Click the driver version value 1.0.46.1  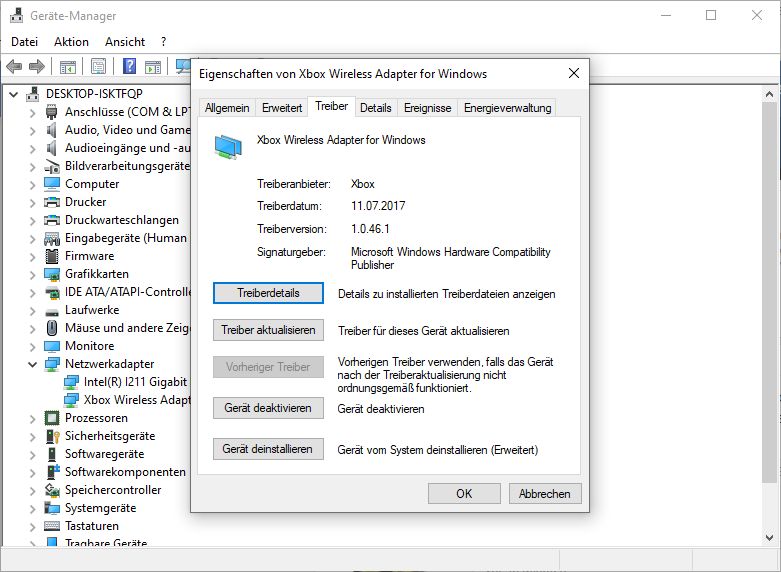[x=370, y=229]
